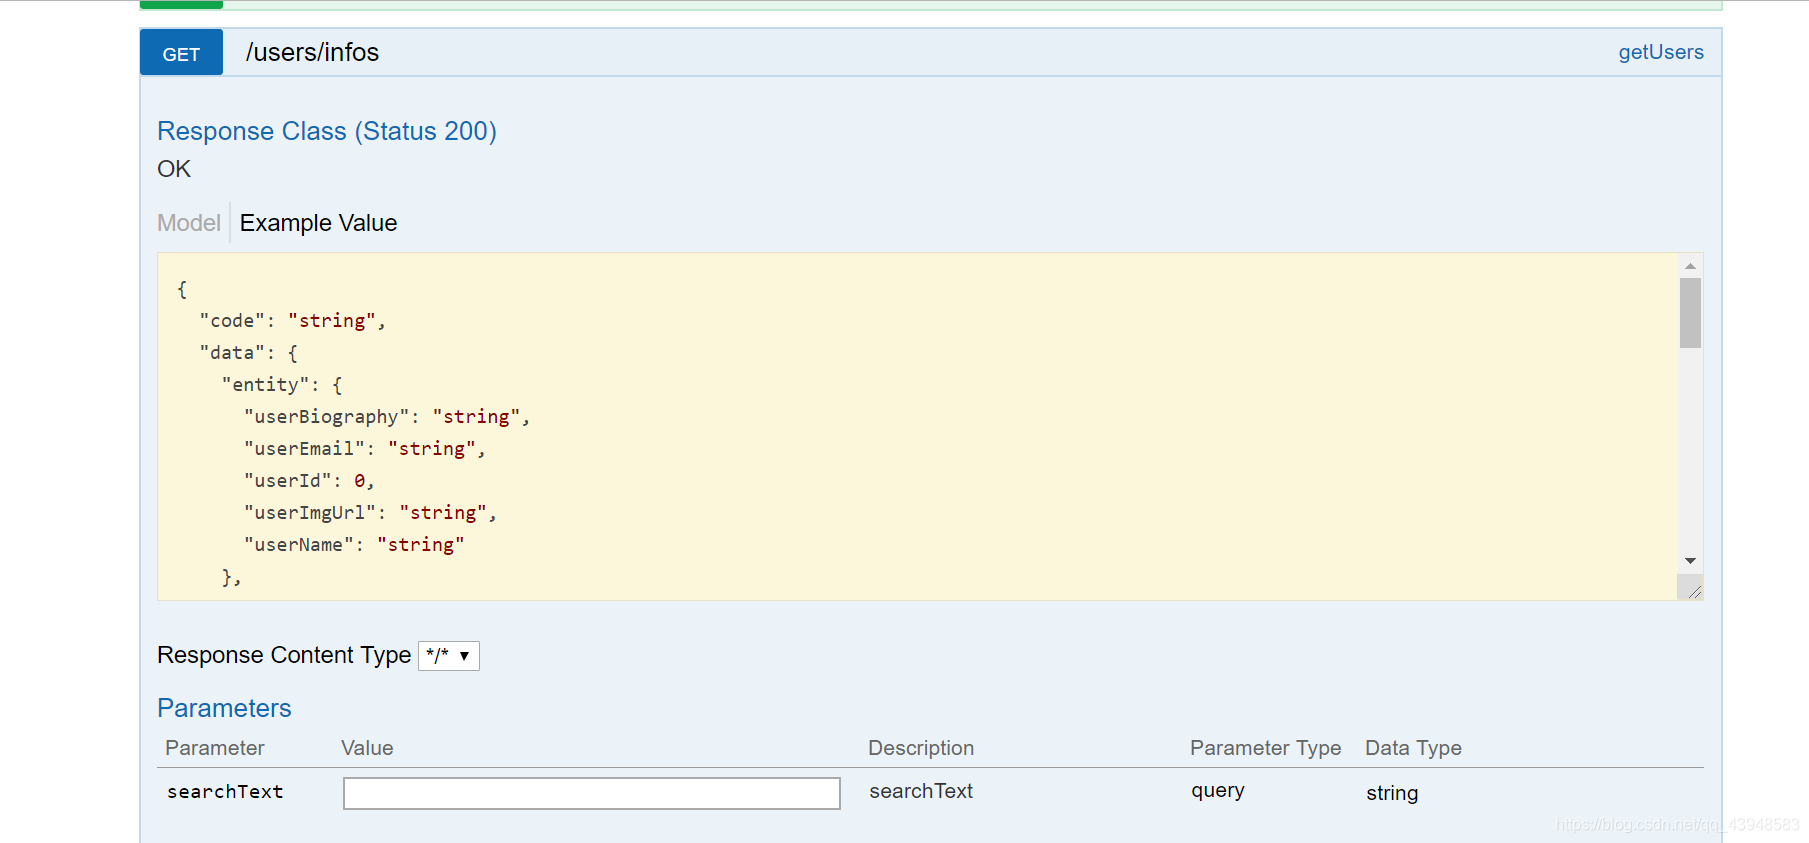Image resolution: width=1809 pixels, height=843 pixels.
Task: Click the "code" line in example
Action: [293, 321]
